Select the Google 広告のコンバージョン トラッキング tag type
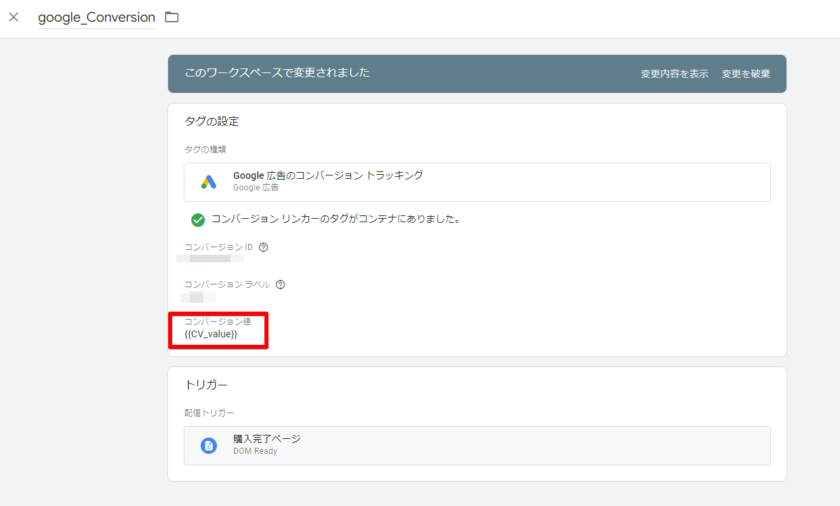Screen dimensions: 840x506 click(x=327, y=175)
